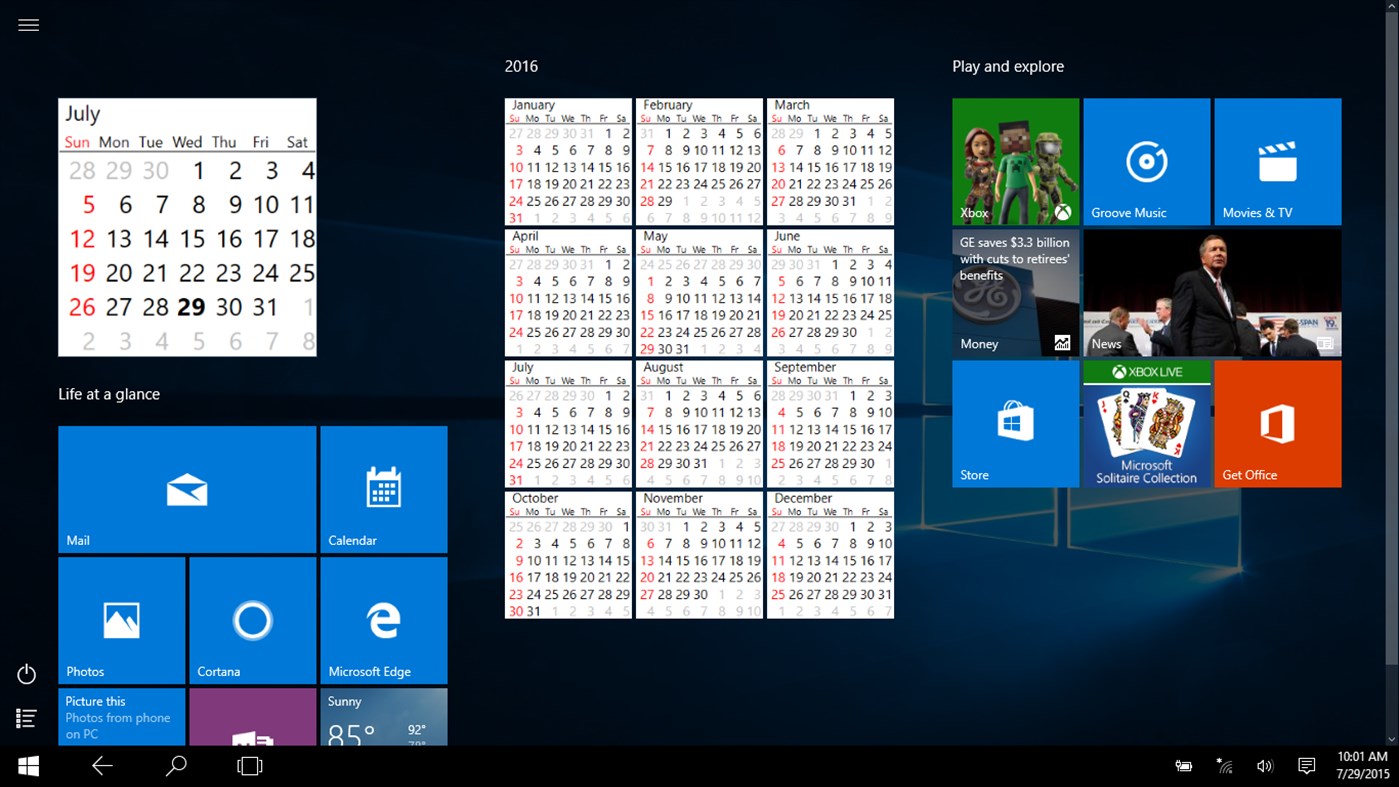Click the Search icon on the taskbar
Image resolution: width=1399 pixels, height=787 pixels.
175,765
